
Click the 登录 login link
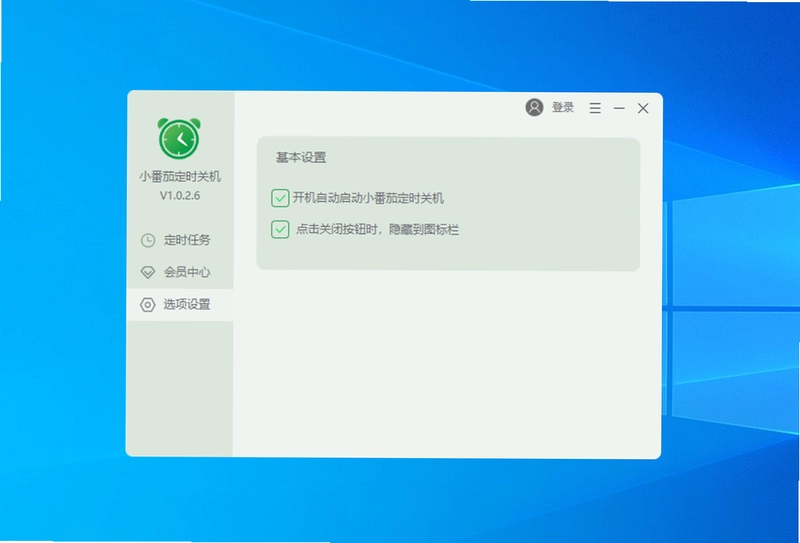tap(563, 107)
